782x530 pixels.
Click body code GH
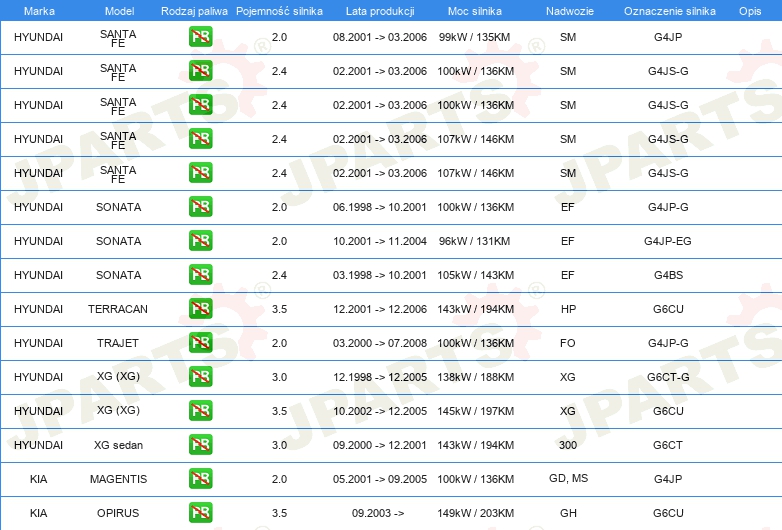point(568,513)
